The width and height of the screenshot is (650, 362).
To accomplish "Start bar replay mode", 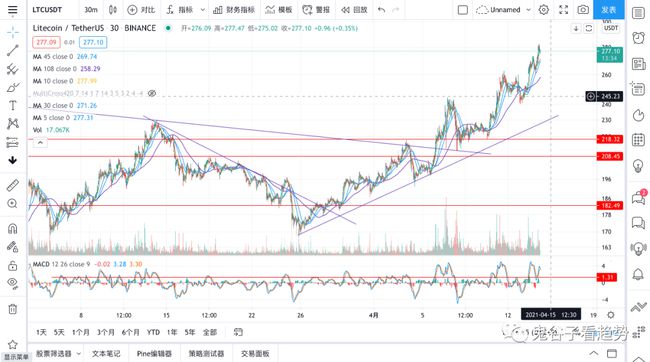I will click(354, 10).
